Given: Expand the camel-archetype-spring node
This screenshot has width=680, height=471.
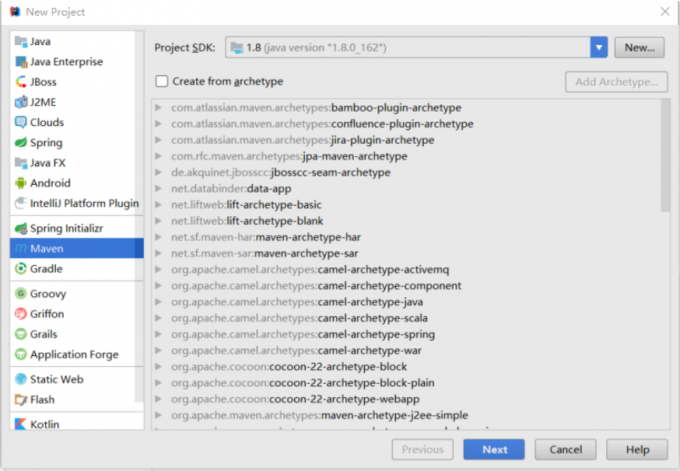Looking at the screenshot, I should pos(158,334).
